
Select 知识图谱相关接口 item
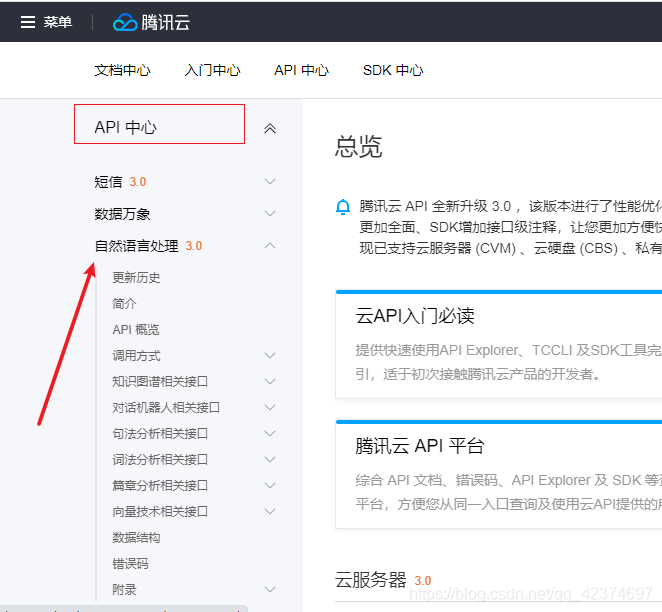click(x=160, y=382)
